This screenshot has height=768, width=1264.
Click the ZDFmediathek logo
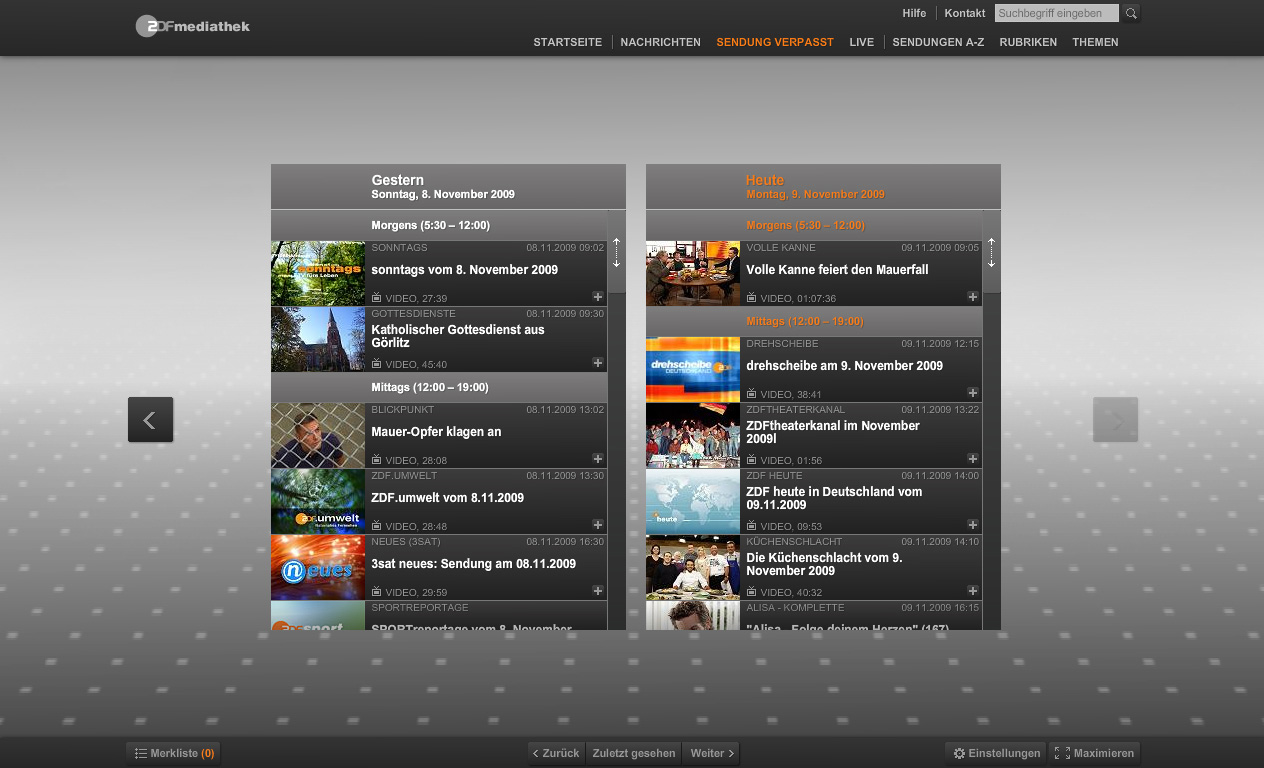(193, 26)
